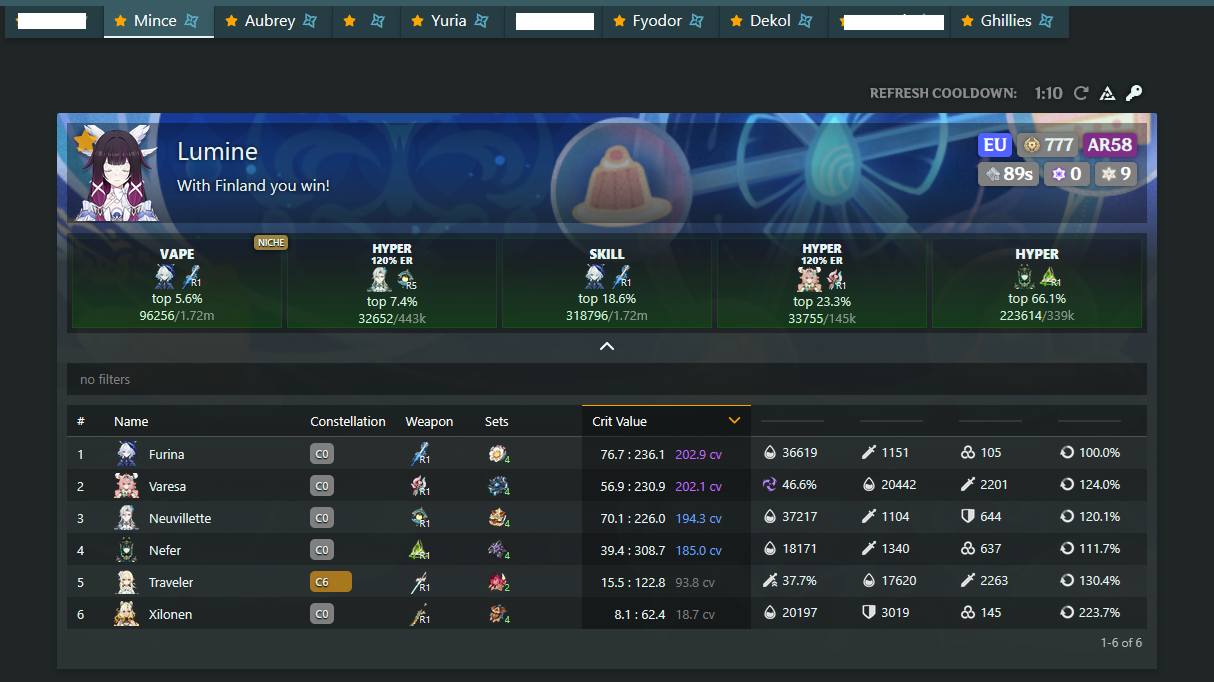This screenshot has width=1214, height=682.
Task: Click Varesa's weapon icon
Action: [420, 486]
